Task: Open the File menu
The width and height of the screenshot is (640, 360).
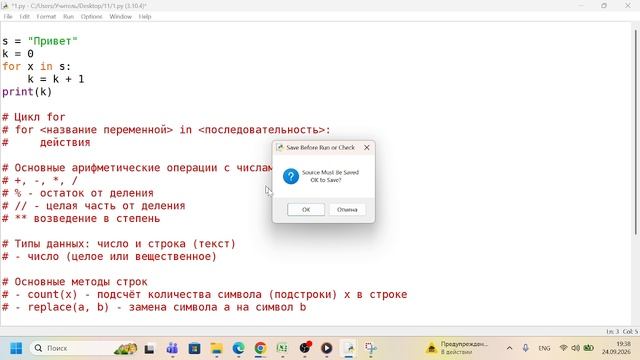Action: [8, 17]
